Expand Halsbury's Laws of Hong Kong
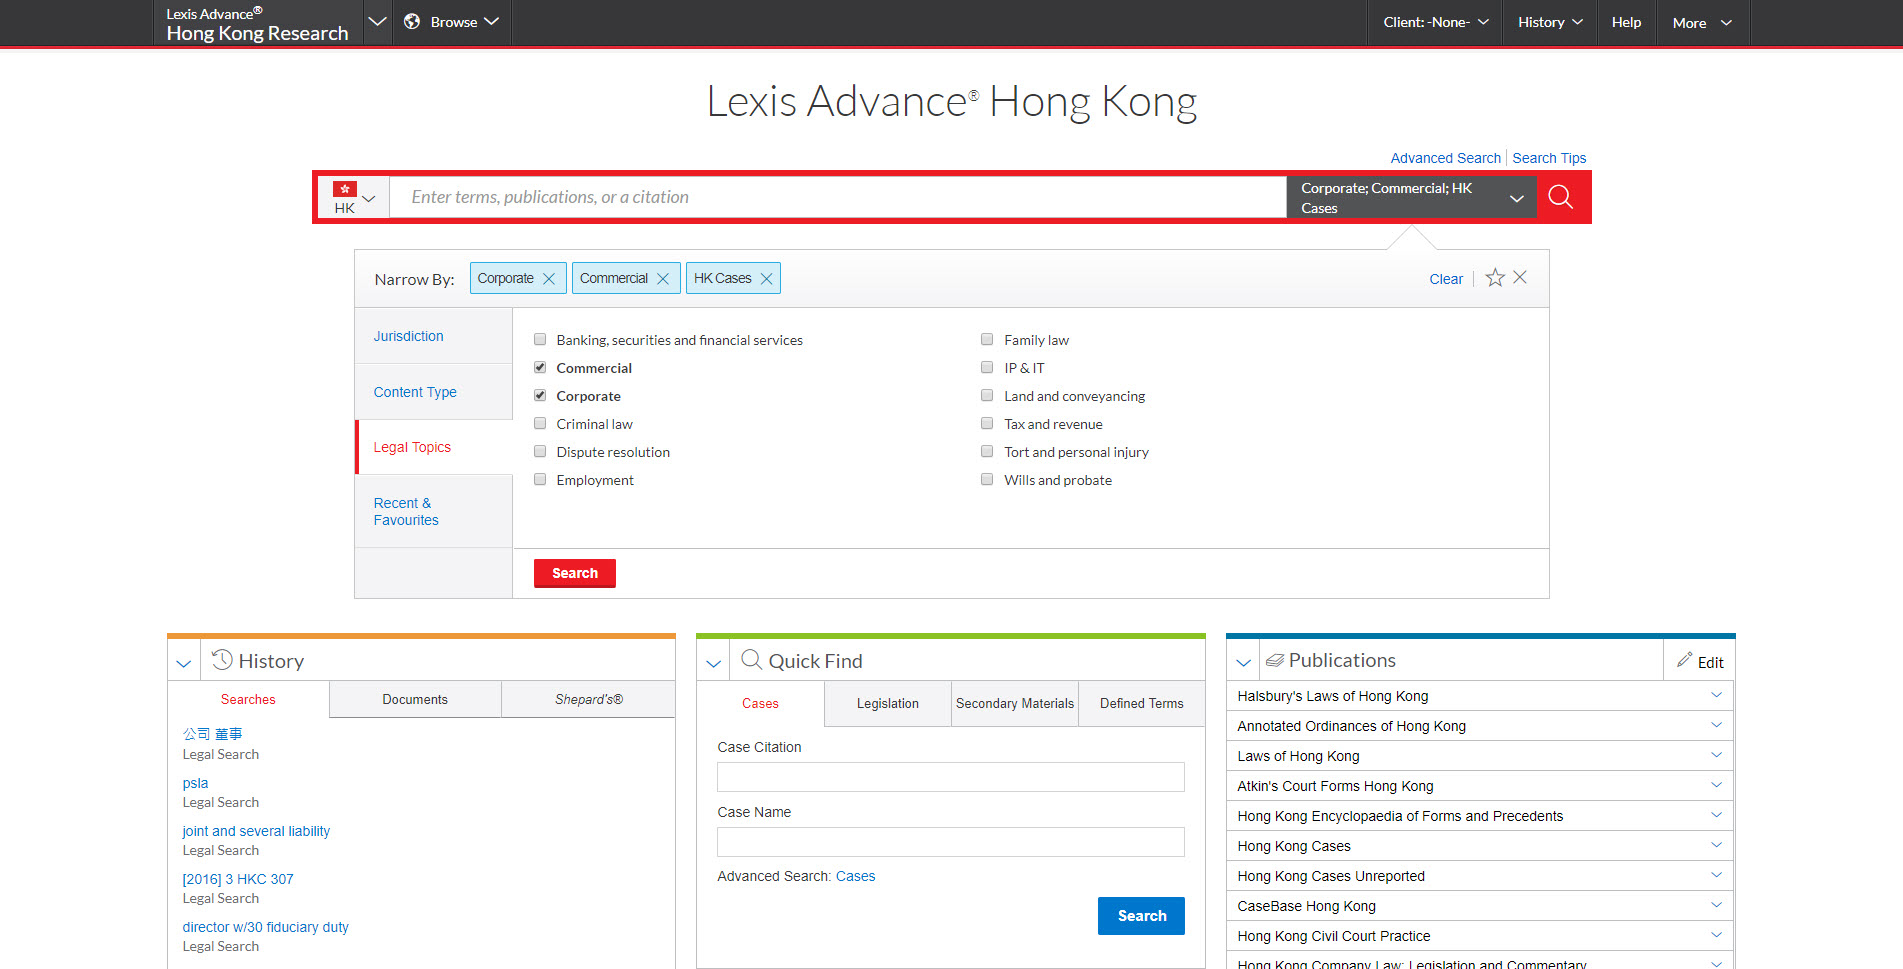The image size is (1903, 969). (x=1717, y=695)
